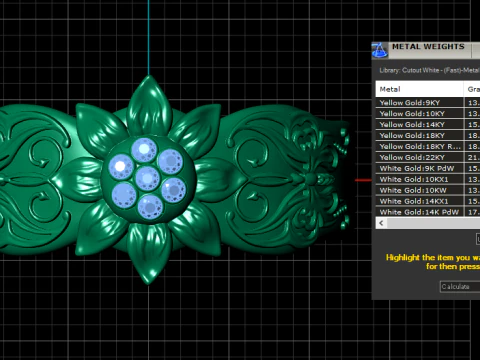The image size is (480, 360).
Task: Click the Metal Weights scale icon
Action: click(x=380, y=50)
